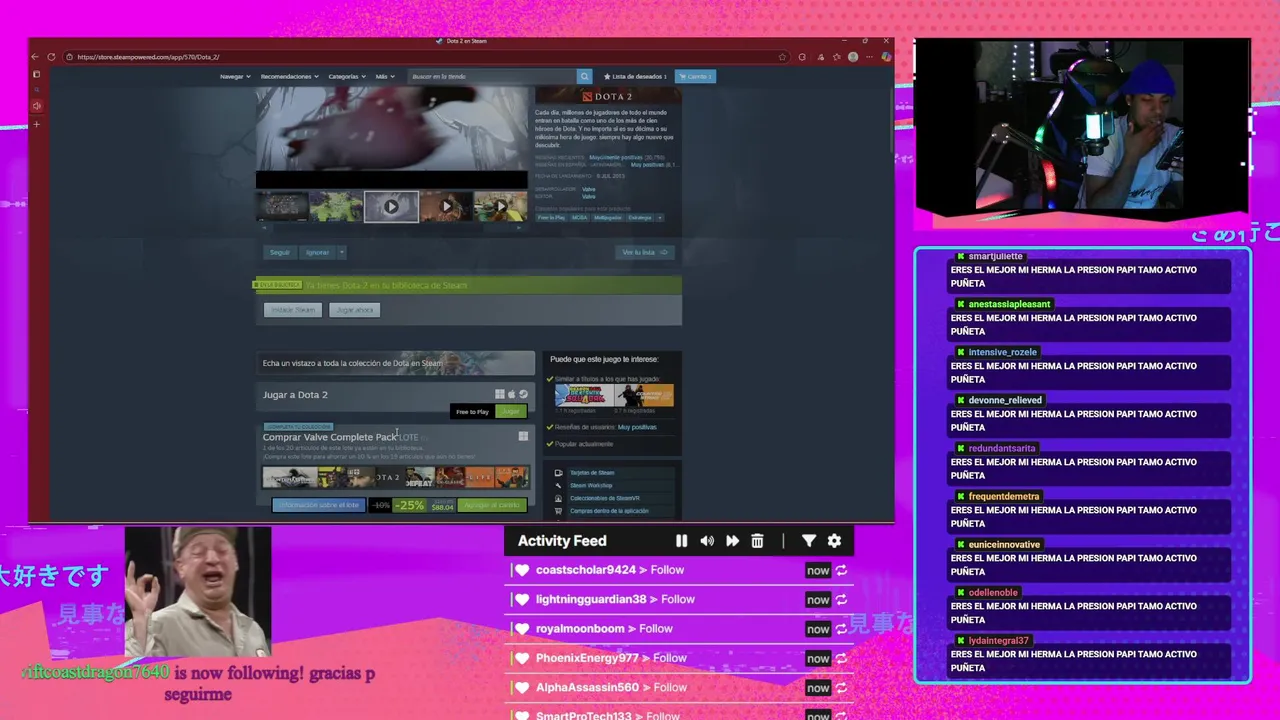Open Activity Feed settings gear
Screen dimensions: 1280x720
[x=834, y=541]
